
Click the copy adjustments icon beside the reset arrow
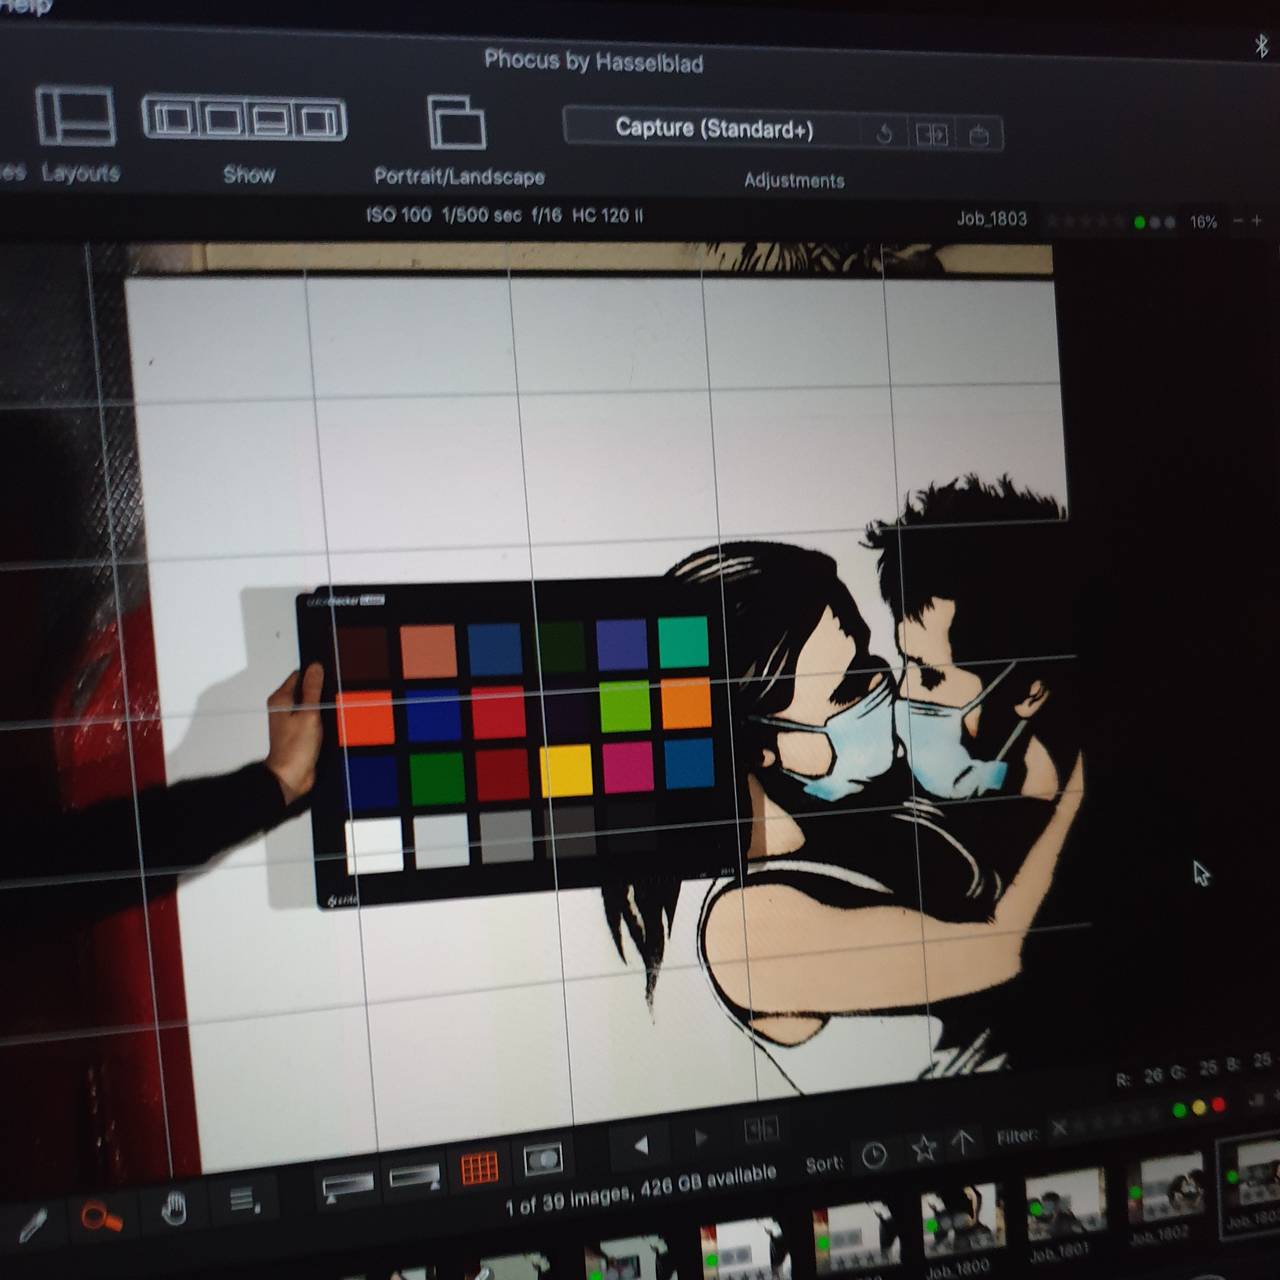pyautogui.click(x=932, y=134)
